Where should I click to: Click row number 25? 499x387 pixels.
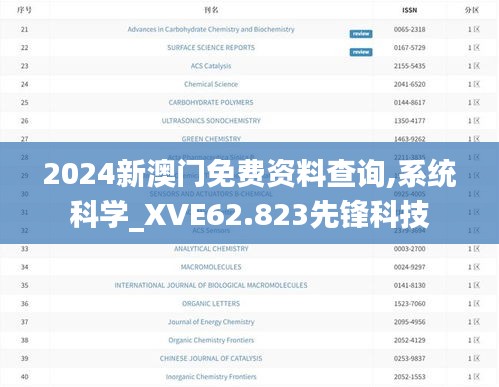24,102
